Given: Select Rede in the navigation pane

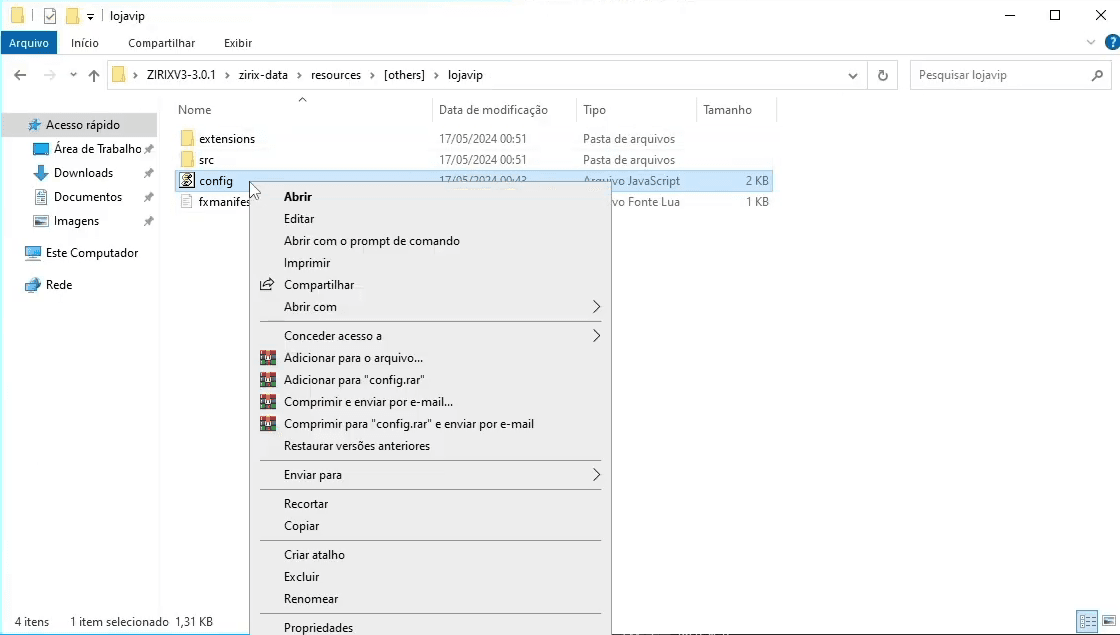Looking at the screenshot, I should pos(59,285).
